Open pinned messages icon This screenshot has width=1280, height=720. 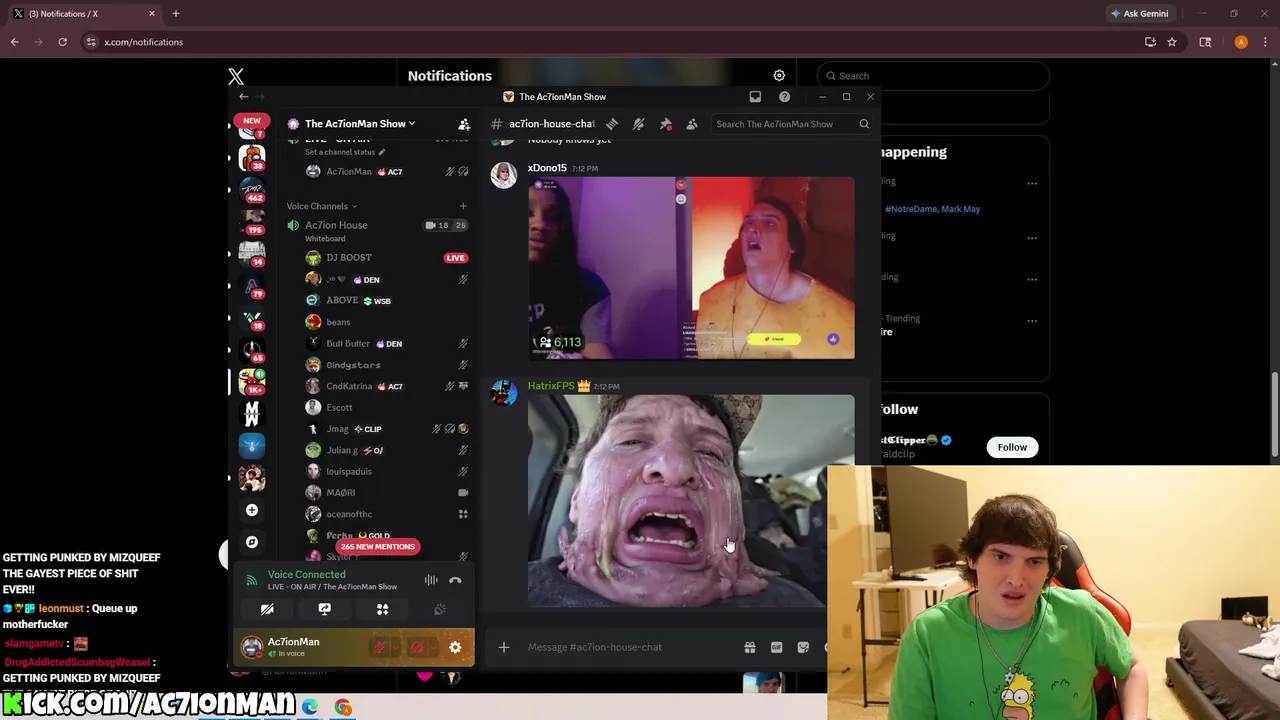pos(665,124)
